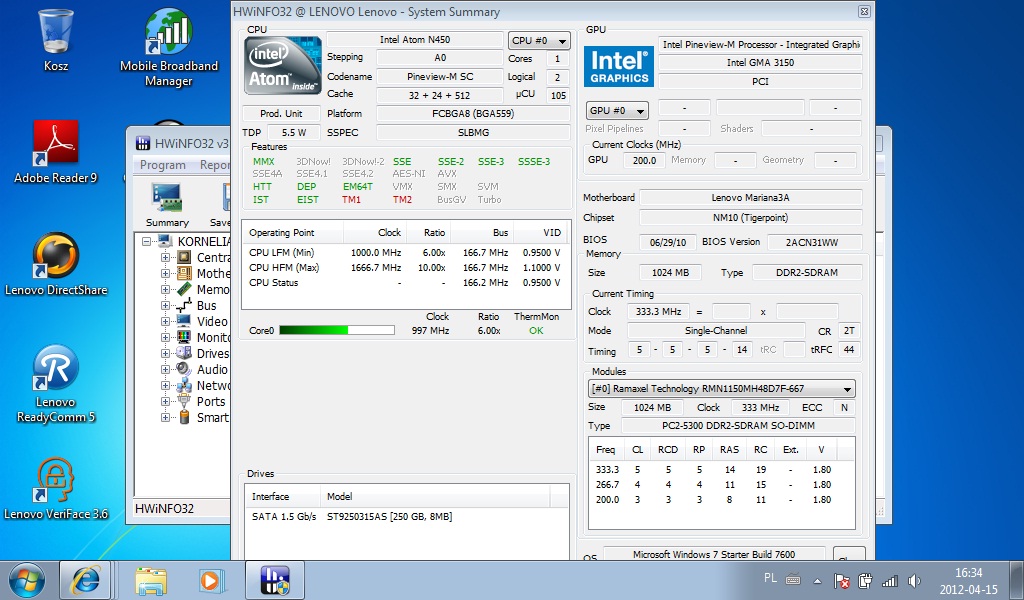This screenshot has width=1024, height=600.
Task: Select the Monitor tree icon
Action: 185,337
